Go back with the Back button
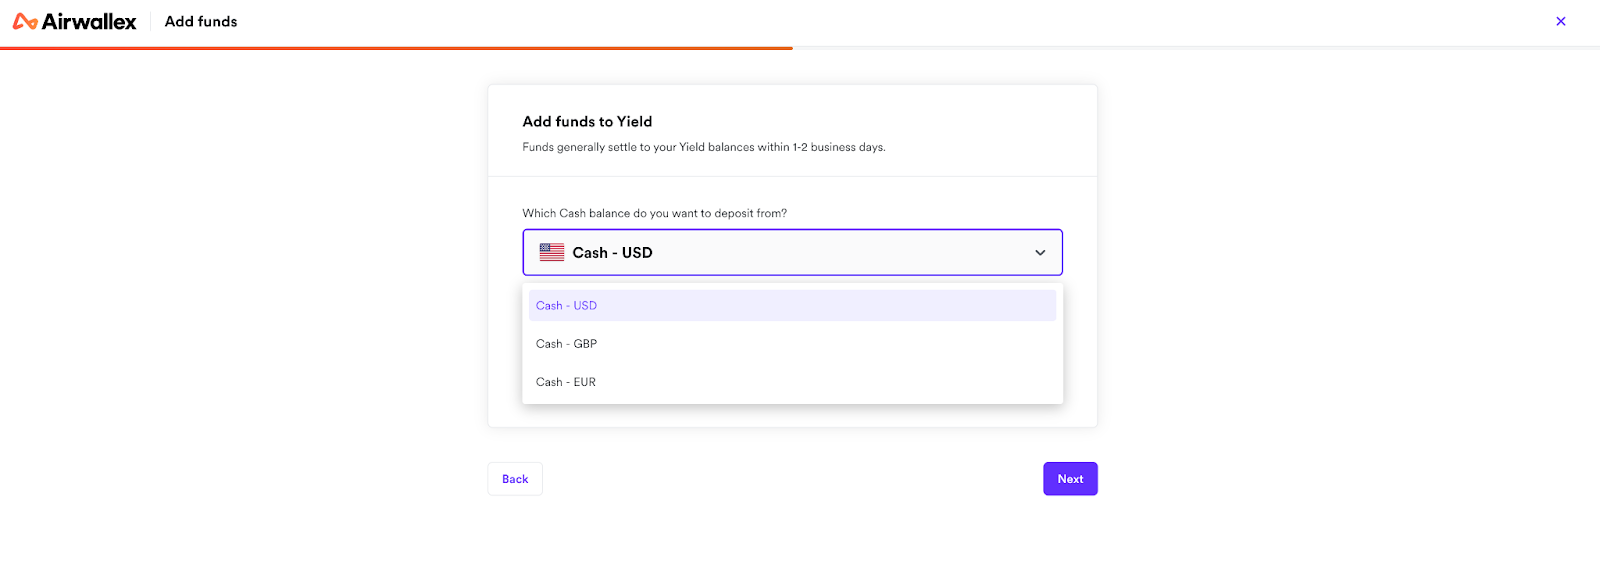 pos(515,479)
